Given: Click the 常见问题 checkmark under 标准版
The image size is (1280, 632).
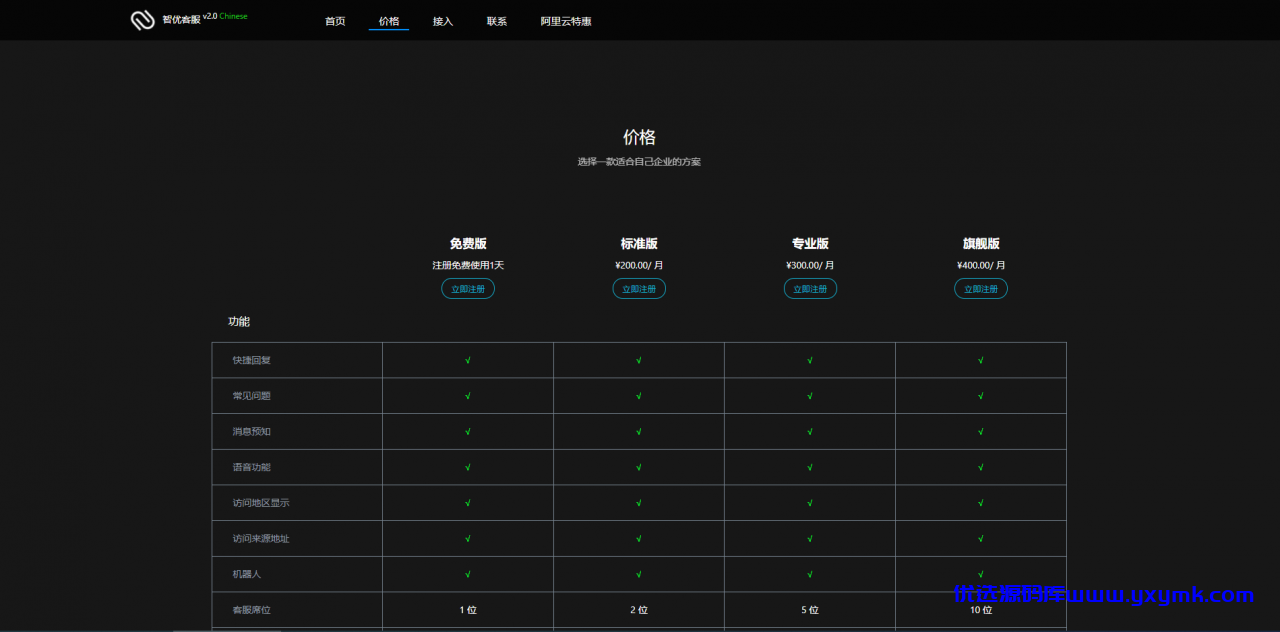Looking at the screenshot, I should coord(639,396).
